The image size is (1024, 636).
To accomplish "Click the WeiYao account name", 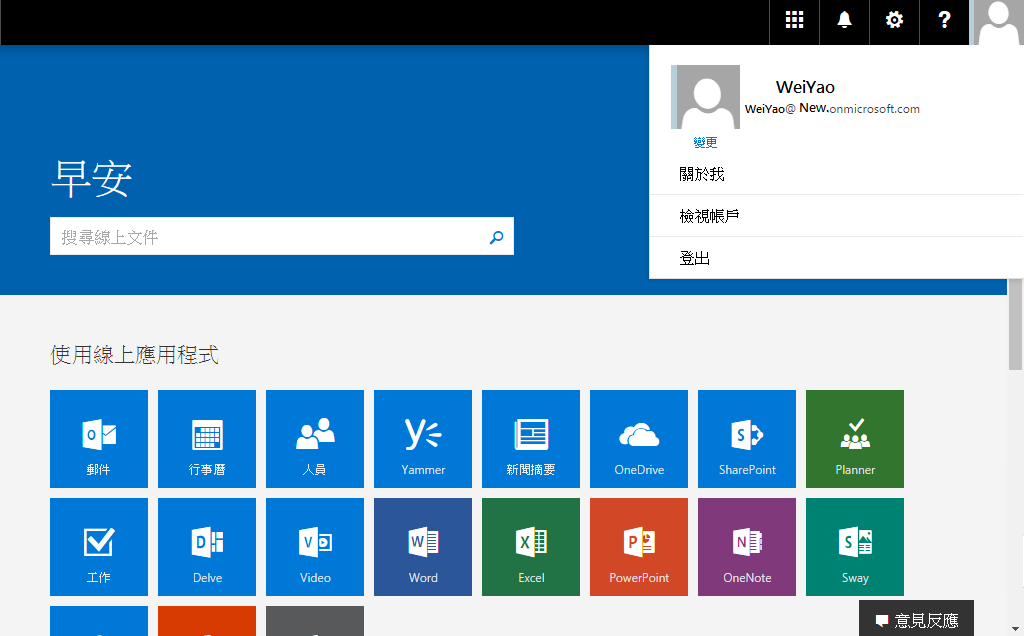I will [x=805, y=87].
